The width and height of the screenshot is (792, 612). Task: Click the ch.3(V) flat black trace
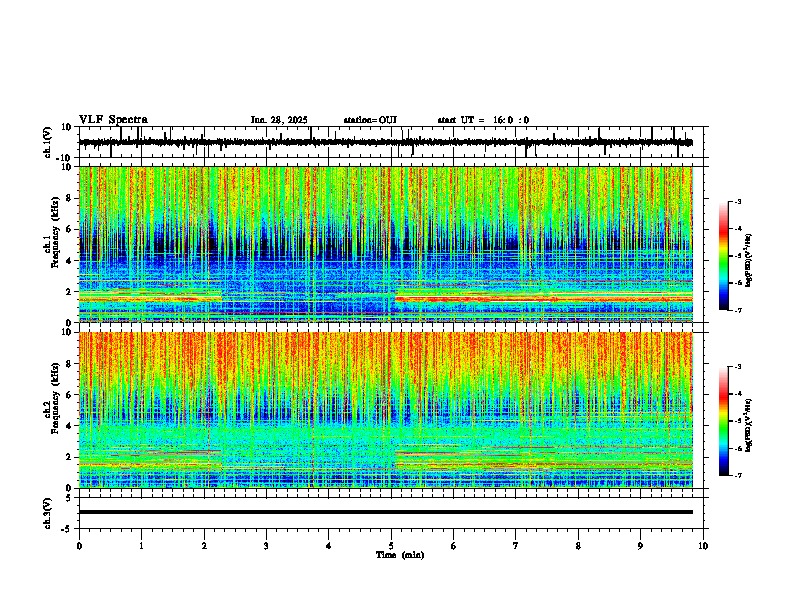click(386, 512)
